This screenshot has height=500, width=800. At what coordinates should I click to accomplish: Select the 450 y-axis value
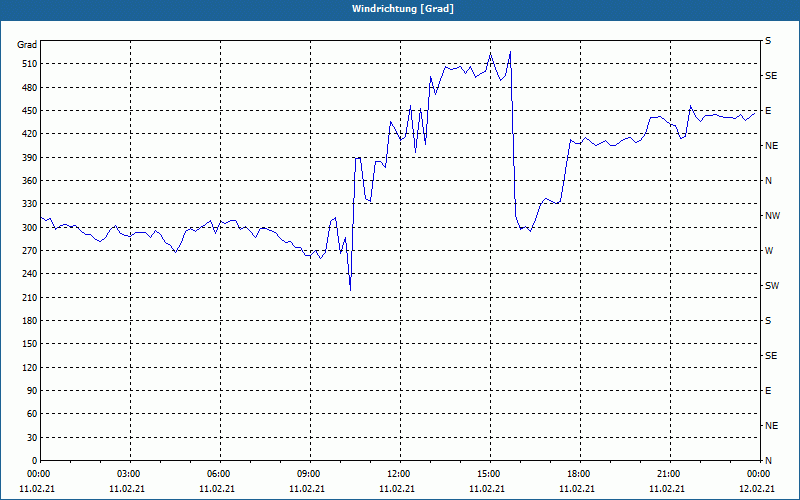coord(30,111)
